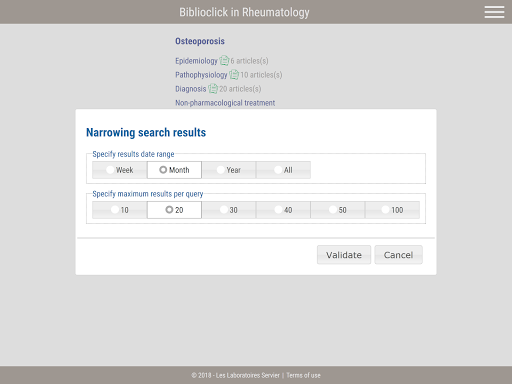Set maximum results to 100

tap(392, 210)
